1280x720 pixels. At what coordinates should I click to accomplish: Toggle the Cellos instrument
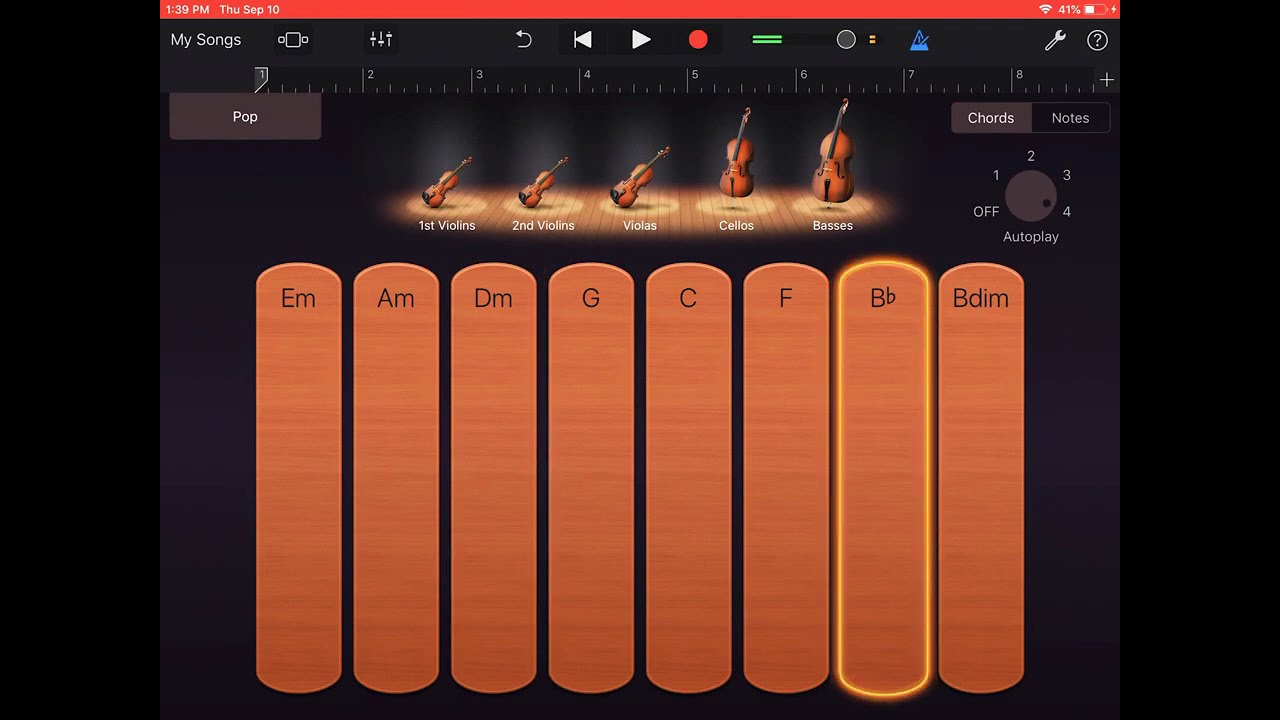[736, 170]
